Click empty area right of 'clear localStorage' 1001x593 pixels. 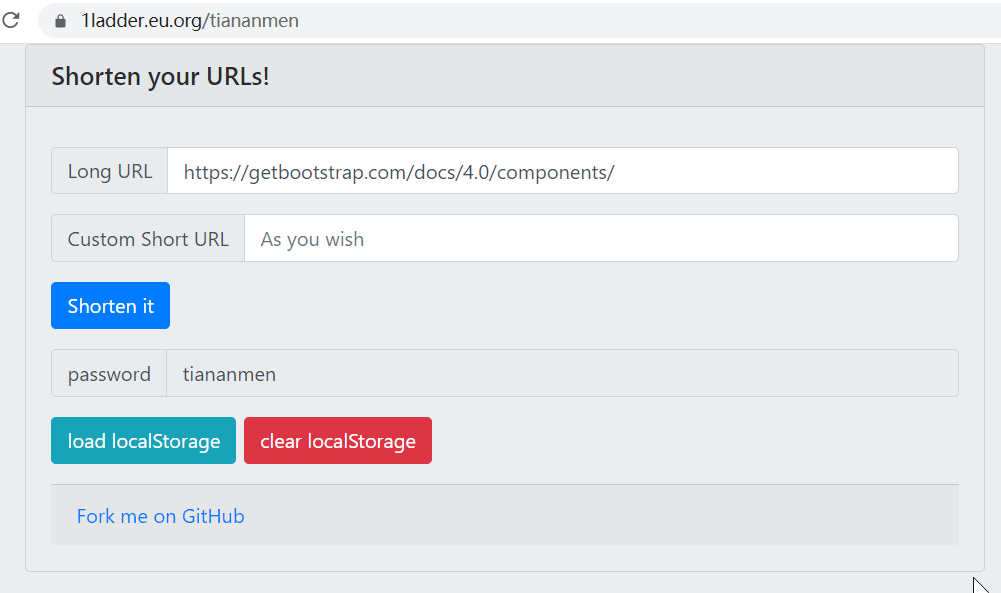(x=690, y=441)
